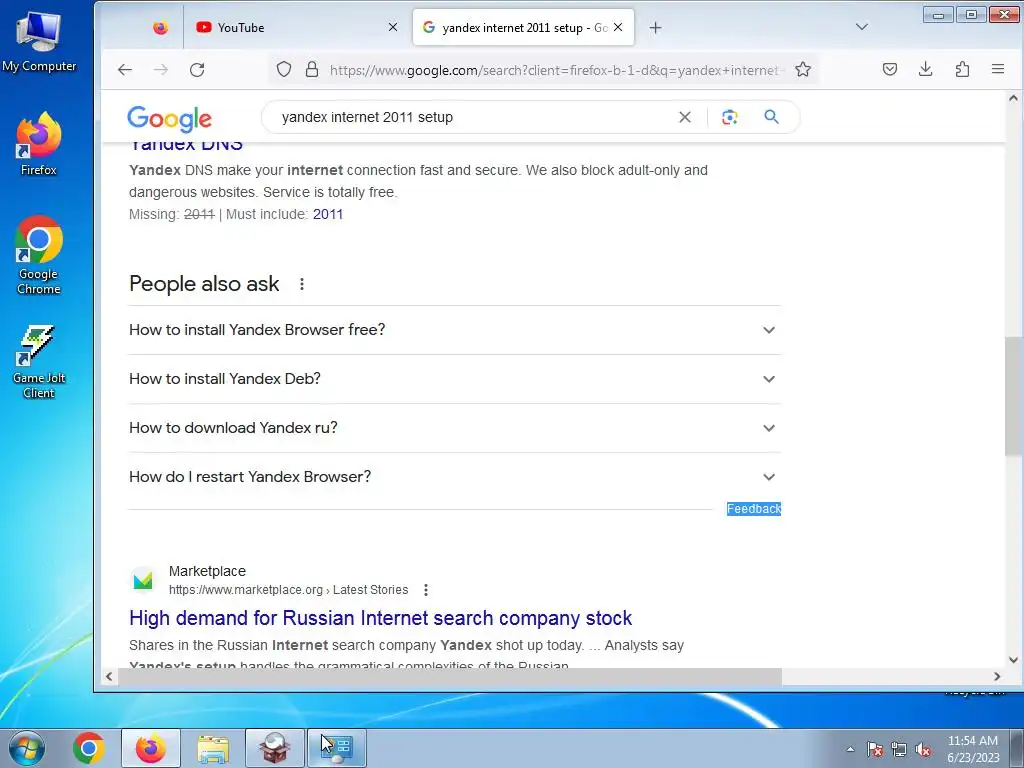Open the Firefox hamburger application menu
This screenshot has height=768, width=1024.
[998, 69]
